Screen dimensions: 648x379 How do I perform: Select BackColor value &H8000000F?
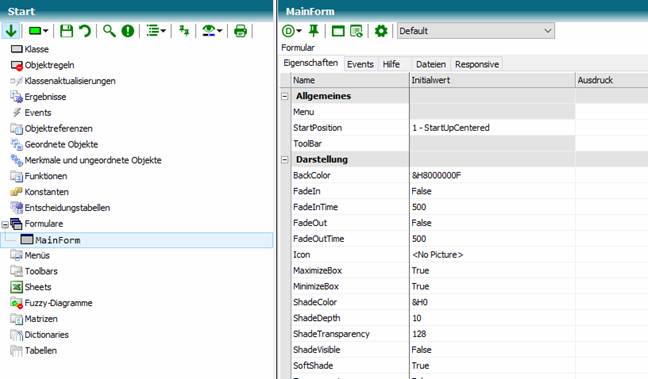click(492, 175)
